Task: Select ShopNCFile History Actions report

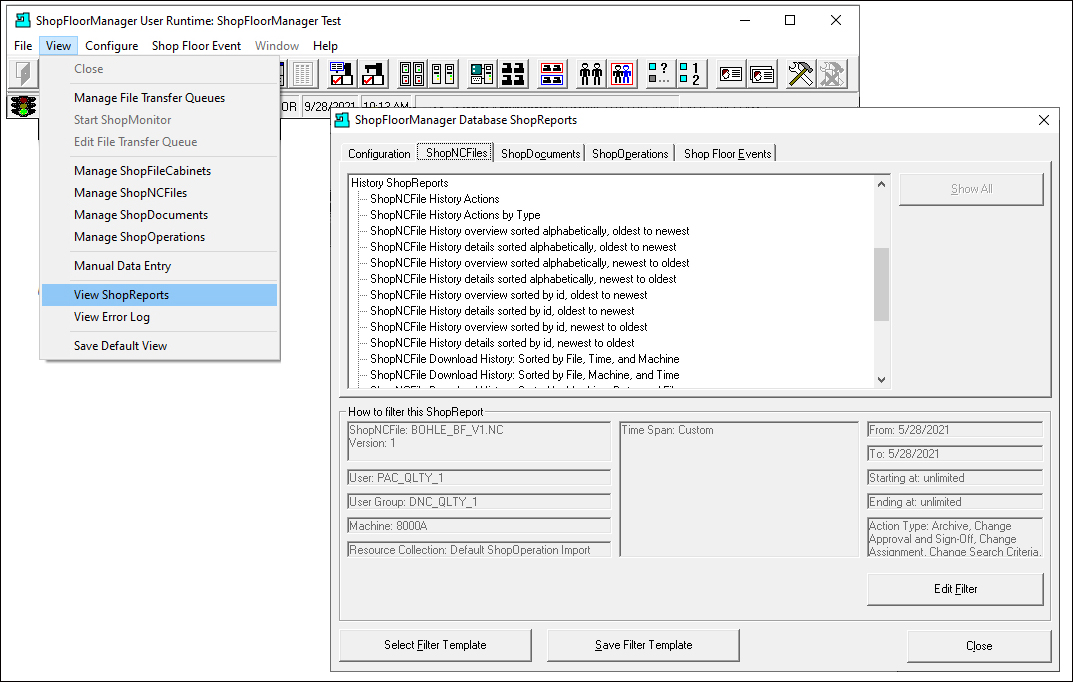Action: [435, 199]
